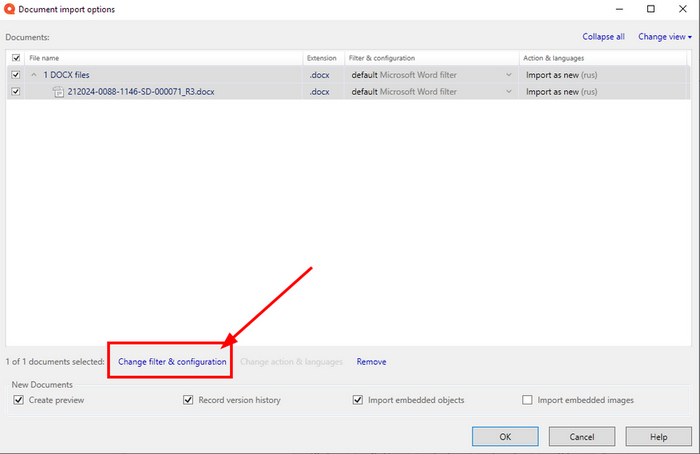700x454 pixels.
Task: Click the .docx extension cell of the R3.docx file row
Action: 320,92
